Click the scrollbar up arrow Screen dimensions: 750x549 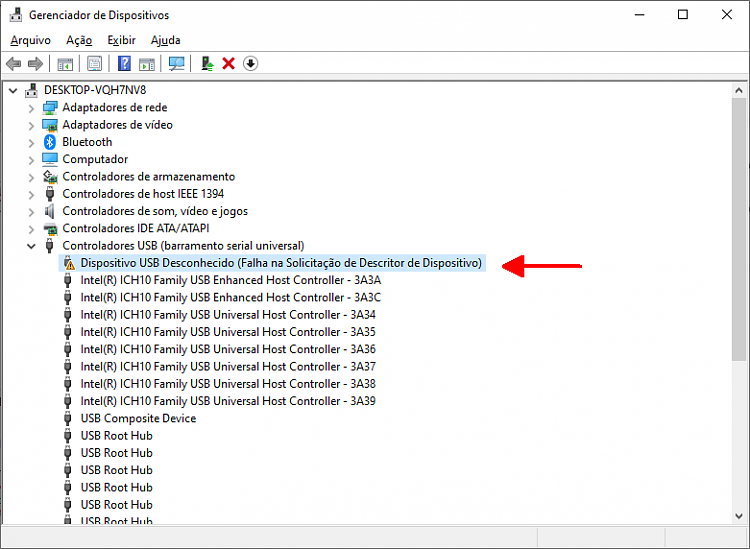coord(739,90)
